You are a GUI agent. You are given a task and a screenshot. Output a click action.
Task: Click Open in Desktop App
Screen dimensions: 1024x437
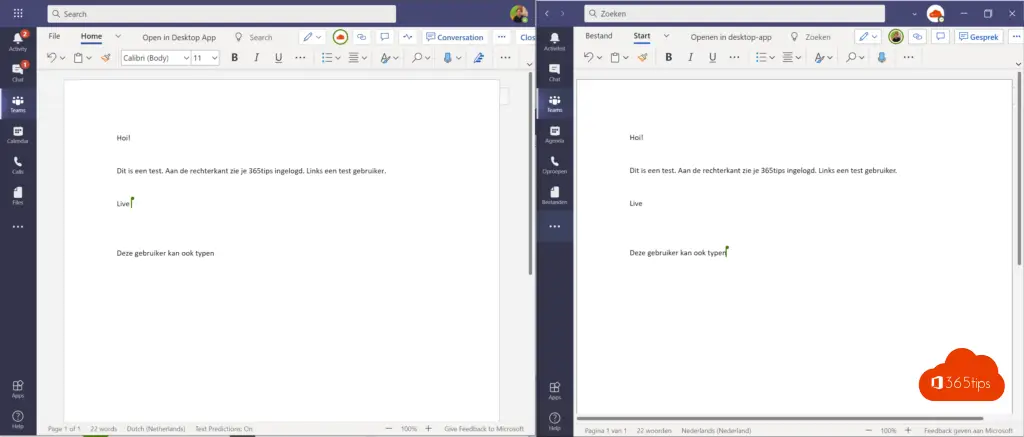pyautogui.click(x=179, y=37)
